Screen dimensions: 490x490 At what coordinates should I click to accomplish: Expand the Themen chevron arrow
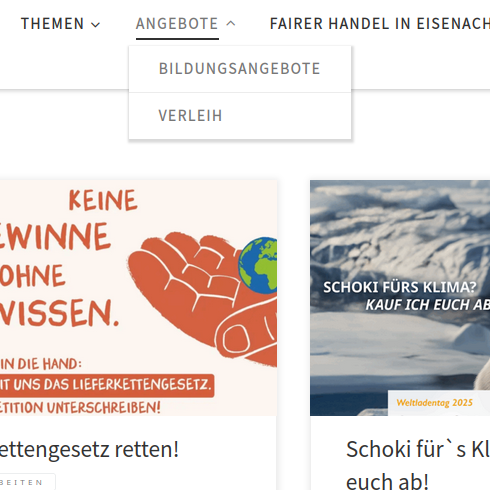click(96, 25)
